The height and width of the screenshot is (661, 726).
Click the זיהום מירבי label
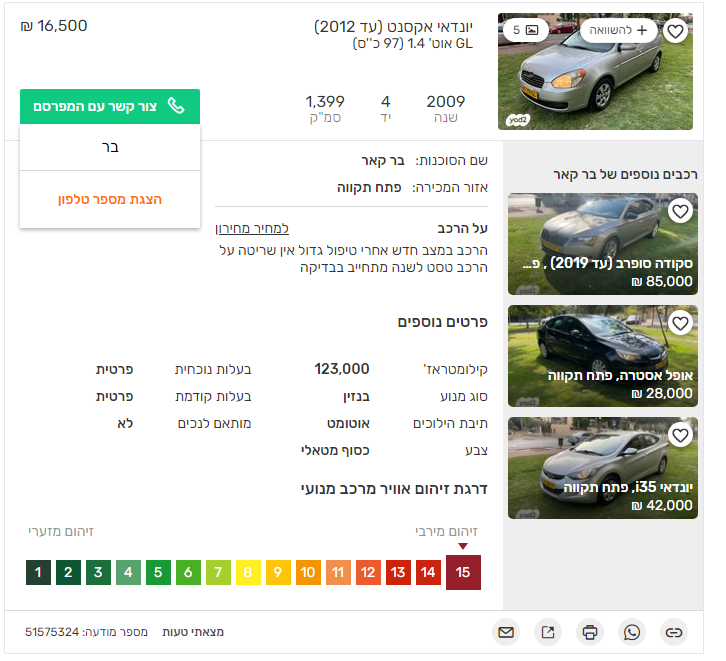[x=446, y=531]
